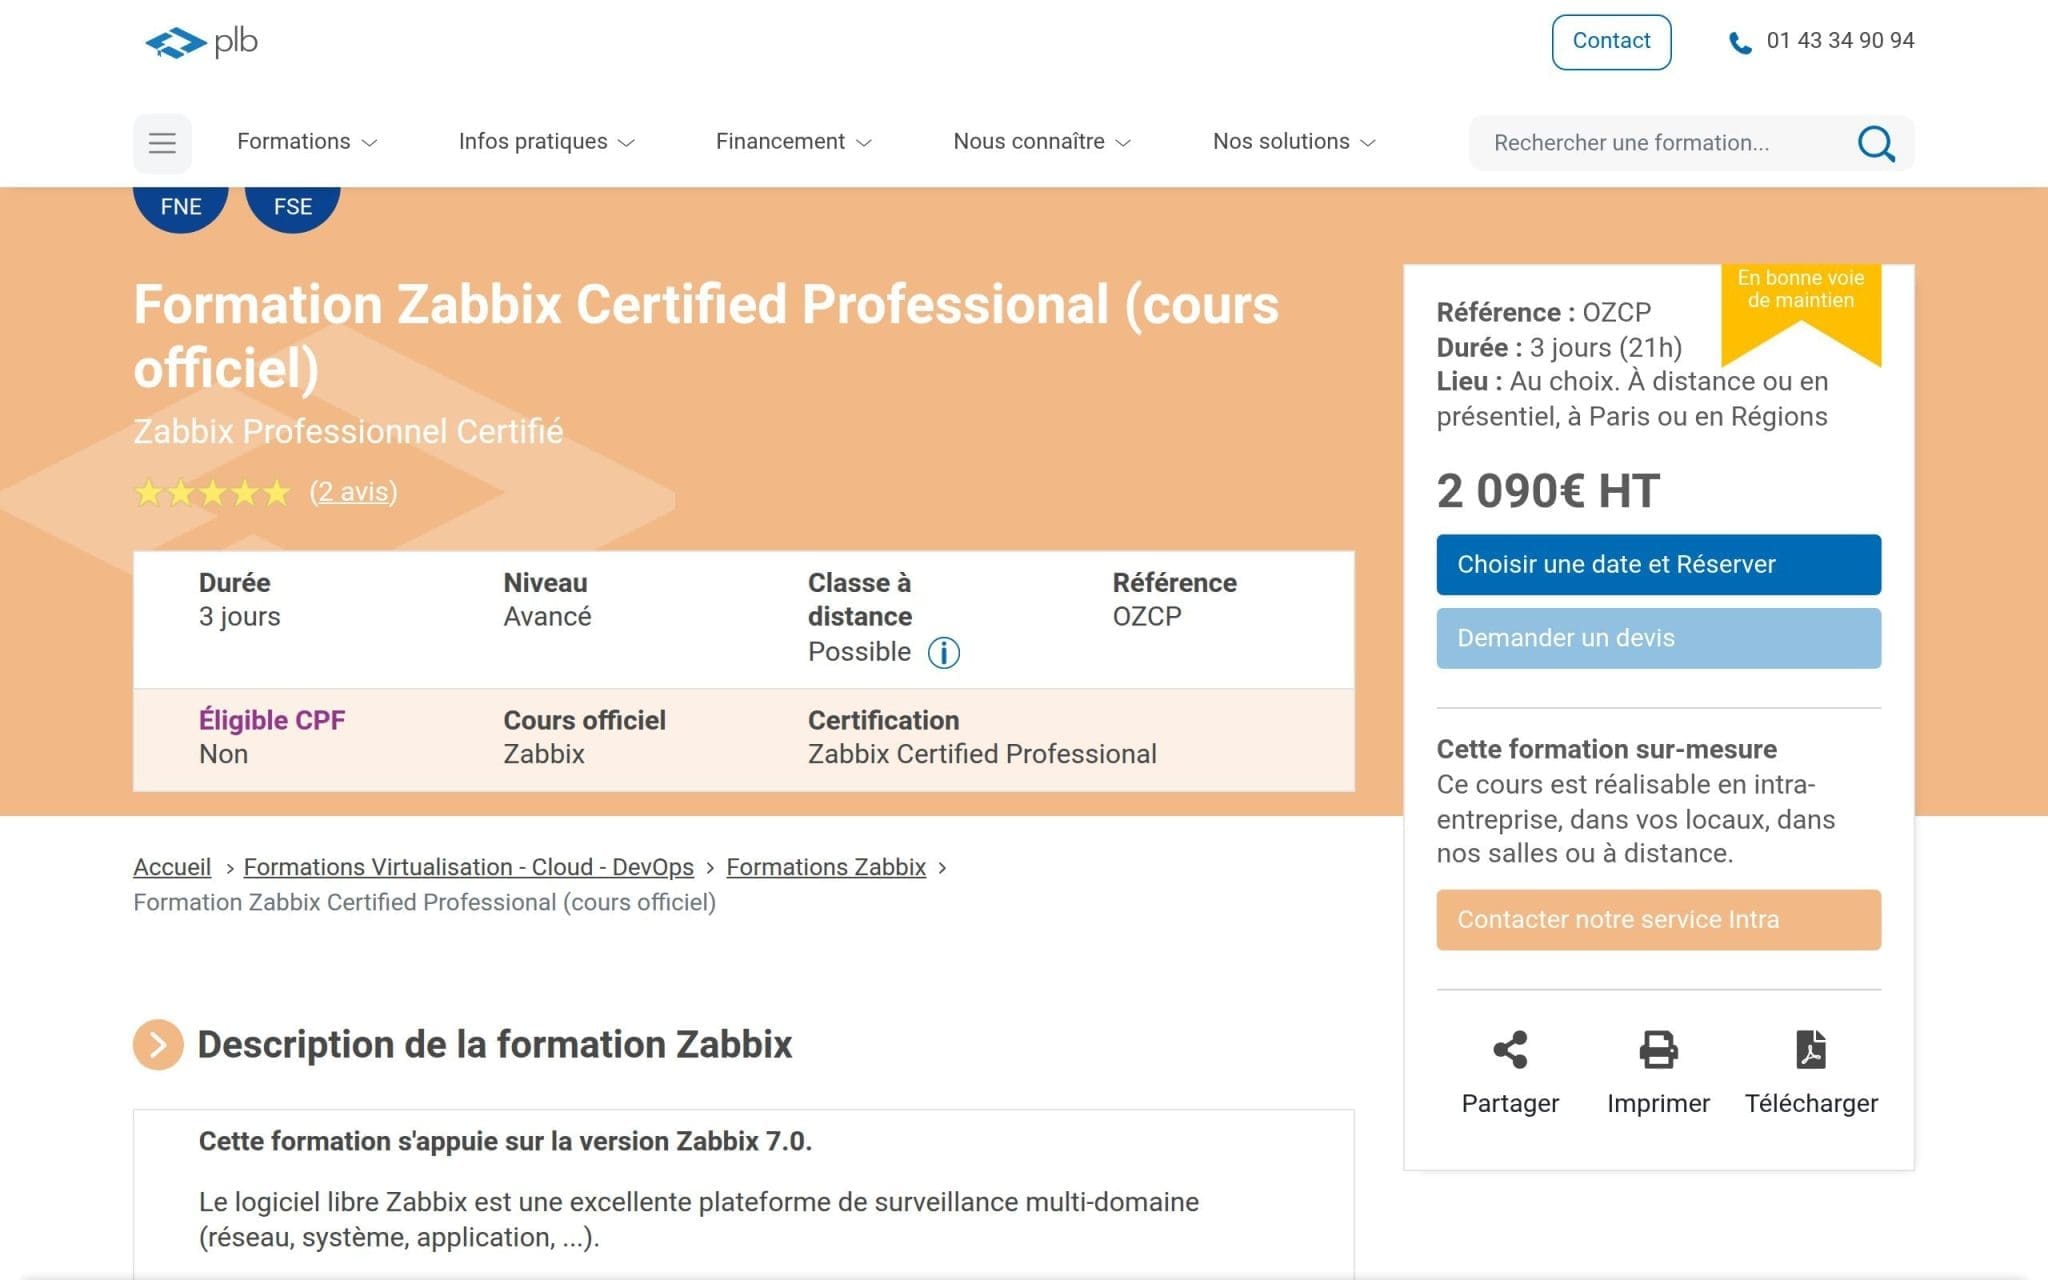Click the Télécharger label
2048x1280 pixels.
pyautogui.click(x=1811, y=1103)
